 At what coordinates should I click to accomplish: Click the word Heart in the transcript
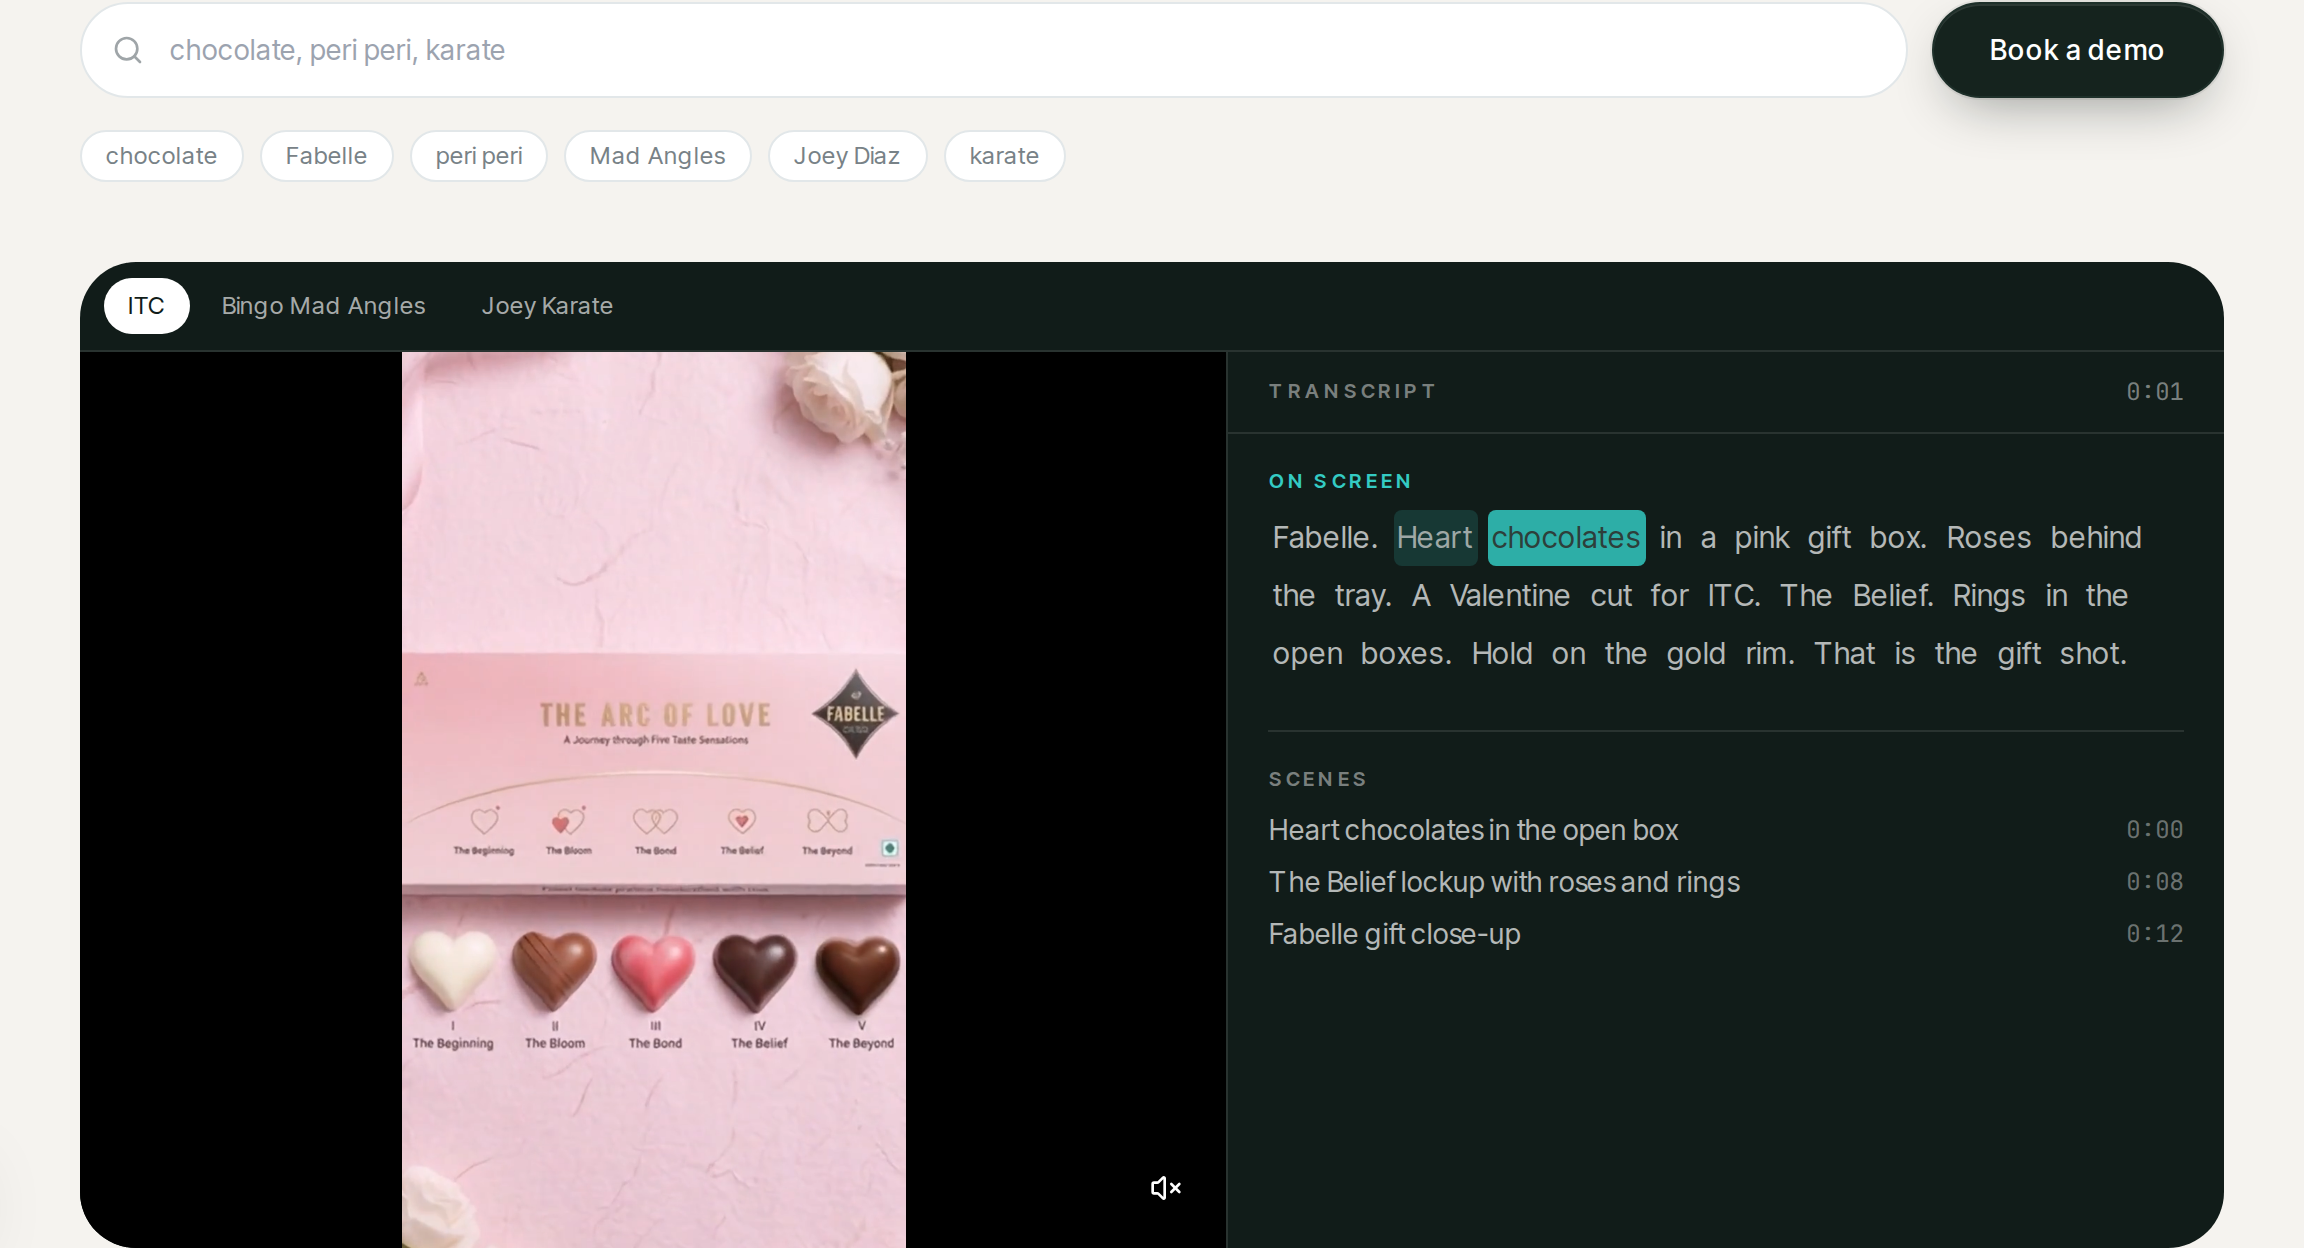pyautogui.click(x=1435, y=538)
